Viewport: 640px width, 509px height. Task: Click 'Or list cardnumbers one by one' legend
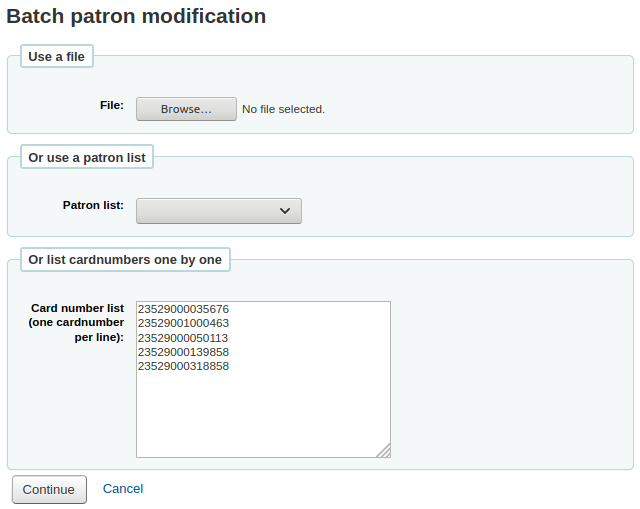pyautogui.click(x=125, y=260)
